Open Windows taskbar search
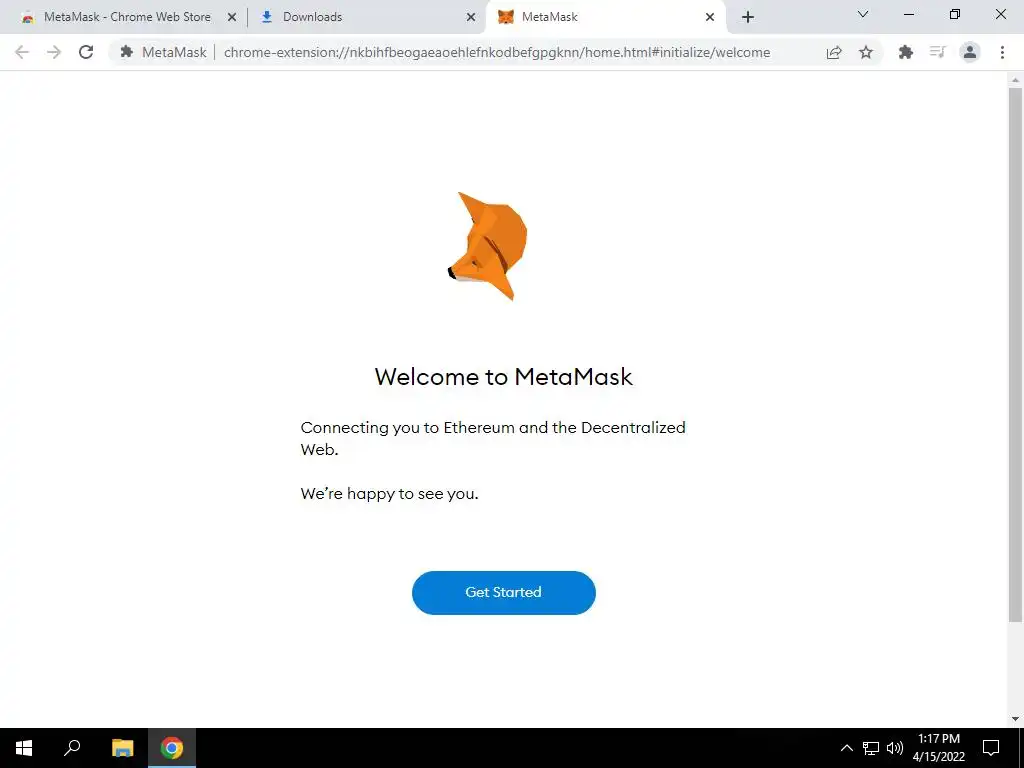Viewport: 1024px width, 768px height. coord(72,748)
